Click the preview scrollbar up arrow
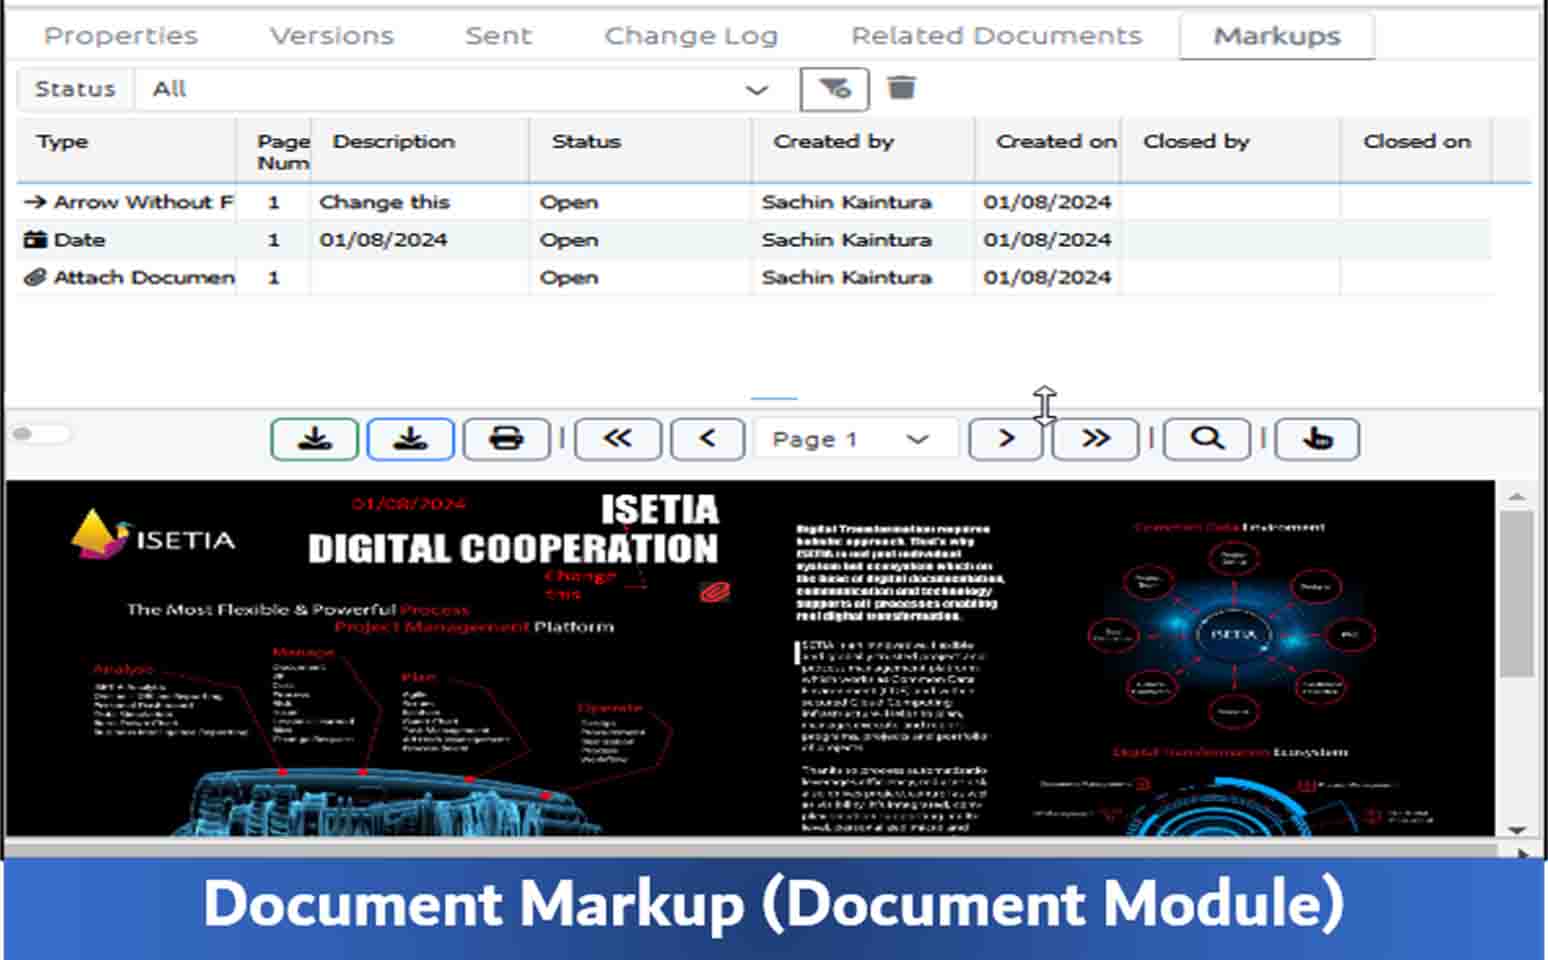This screenshot has height=960, width=1548. (1517, 496)
